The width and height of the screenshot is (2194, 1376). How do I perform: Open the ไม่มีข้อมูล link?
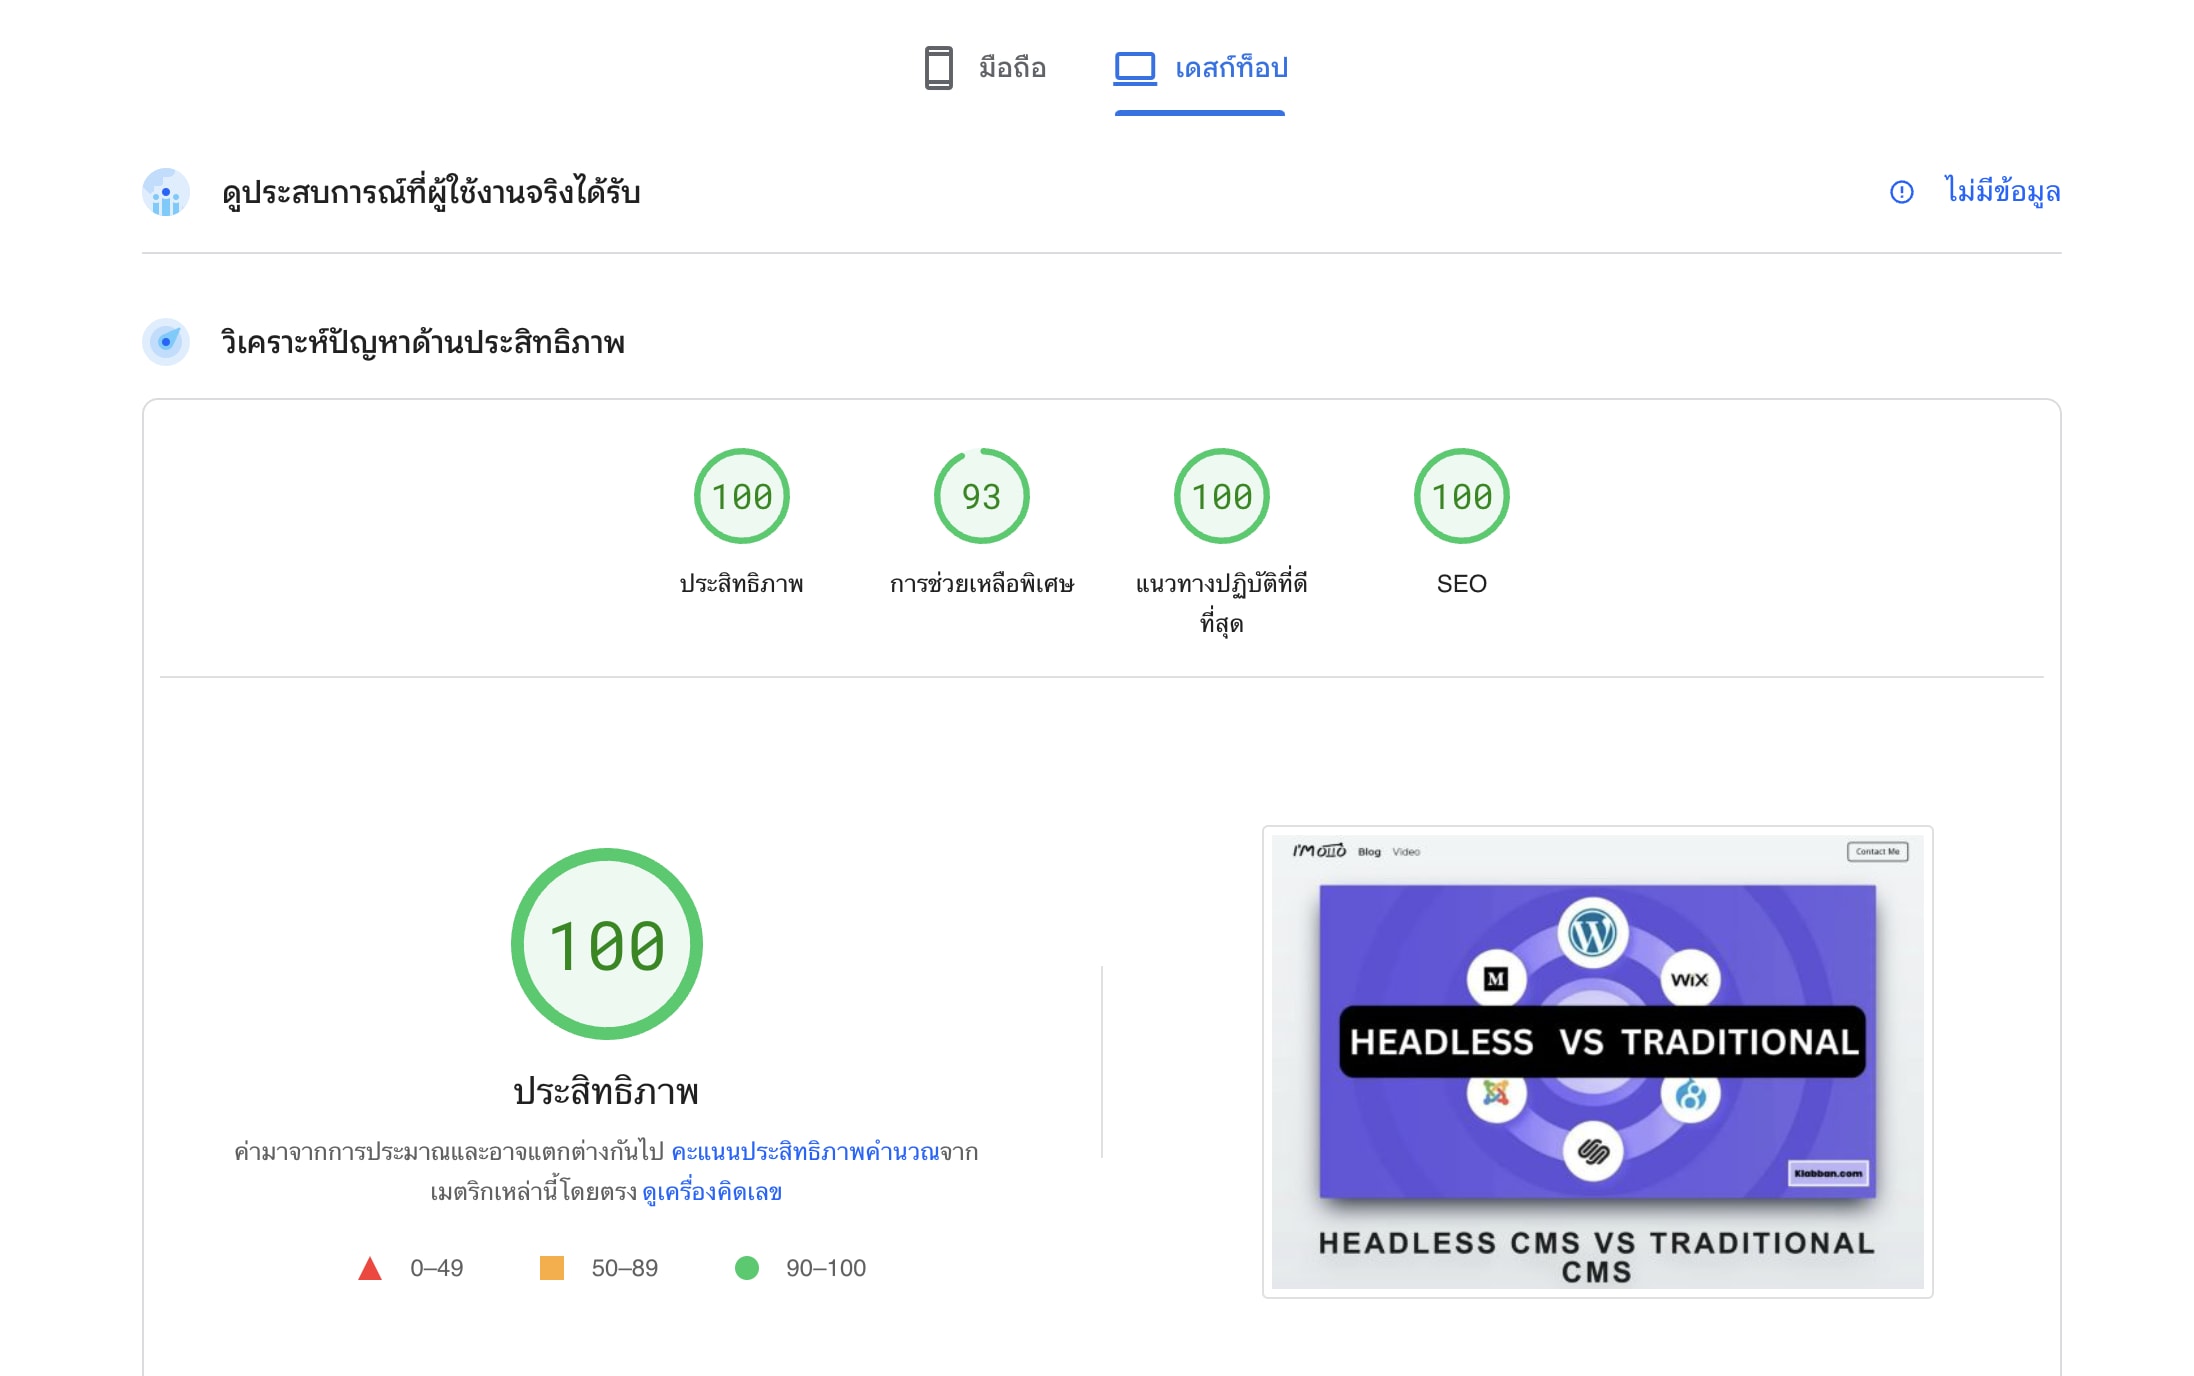tap(2002, 191)
